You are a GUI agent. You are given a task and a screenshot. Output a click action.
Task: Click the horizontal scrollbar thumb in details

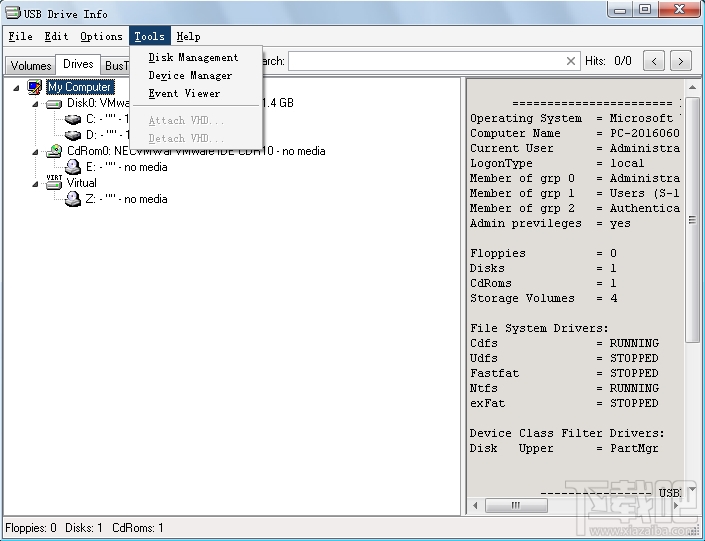click(516, 505)
